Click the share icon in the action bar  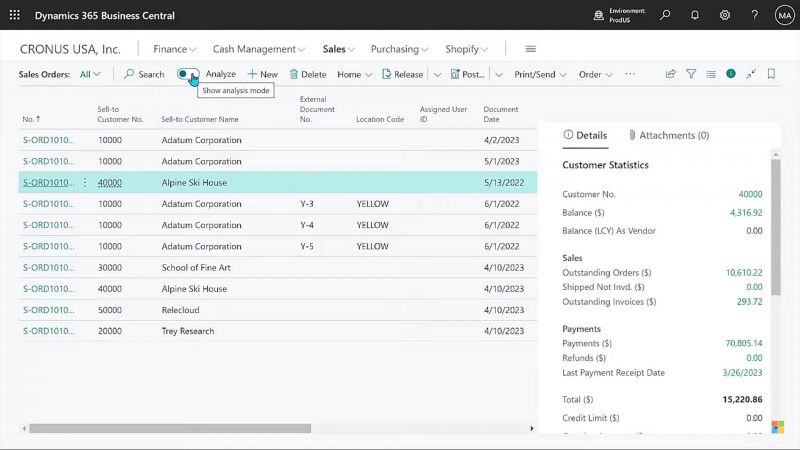(x=670, y=74)
